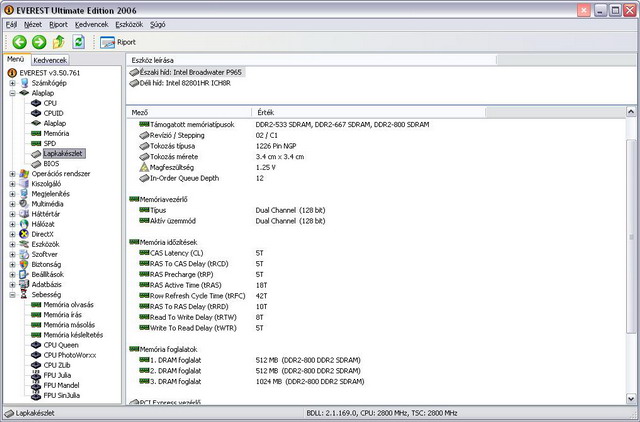Image resolution: width=640 pixels, height=422 pixels.
Task: Click the Eszközök icon in tree
Action: (x=24, y=244)
